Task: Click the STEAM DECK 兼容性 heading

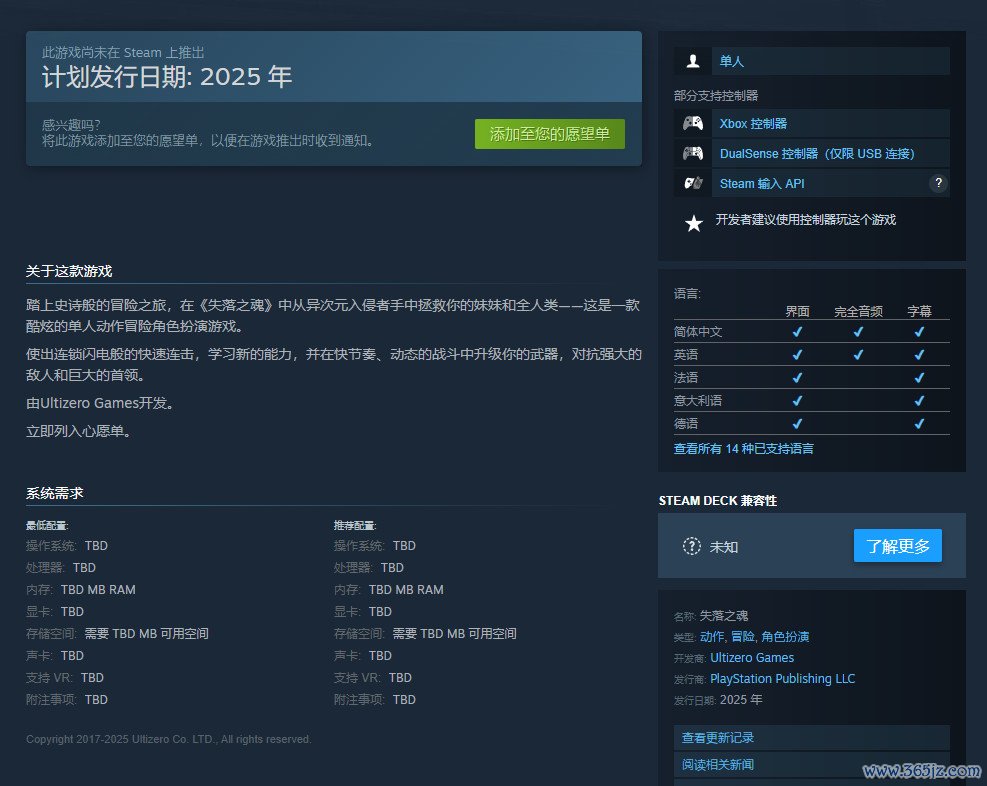Action: point(718,501)
